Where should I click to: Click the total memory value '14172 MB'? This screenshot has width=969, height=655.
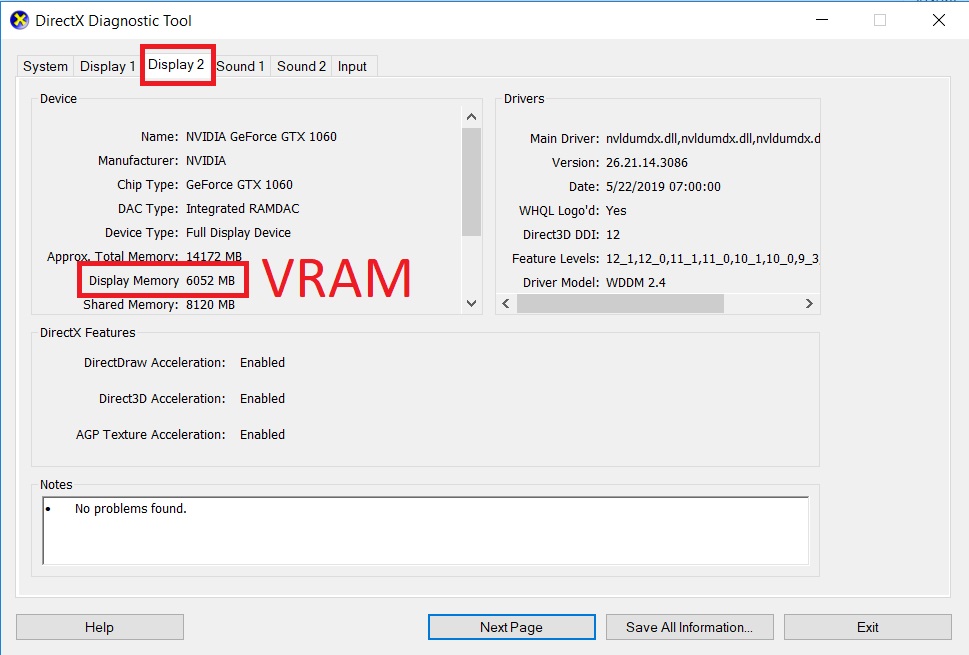tap(214, 256)
